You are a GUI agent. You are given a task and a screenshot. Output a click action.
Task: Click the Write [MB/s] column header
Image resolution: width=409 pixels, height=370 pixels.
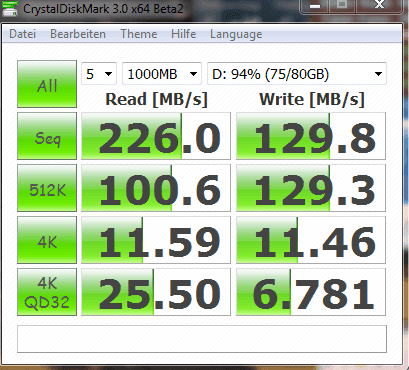312,99
